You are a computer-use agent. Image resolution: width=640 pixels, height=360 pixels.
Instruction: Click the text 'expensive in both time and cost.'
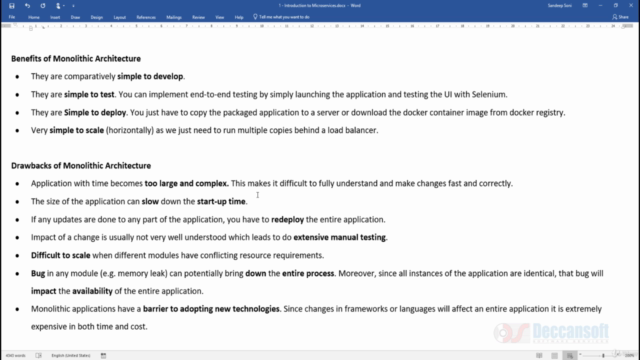pos(89,327)
